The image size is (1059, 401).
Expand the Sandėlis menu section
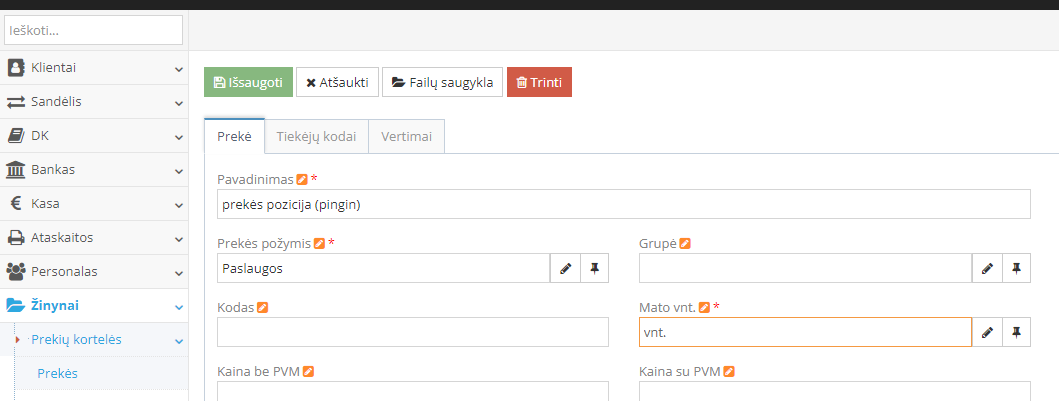94,102
